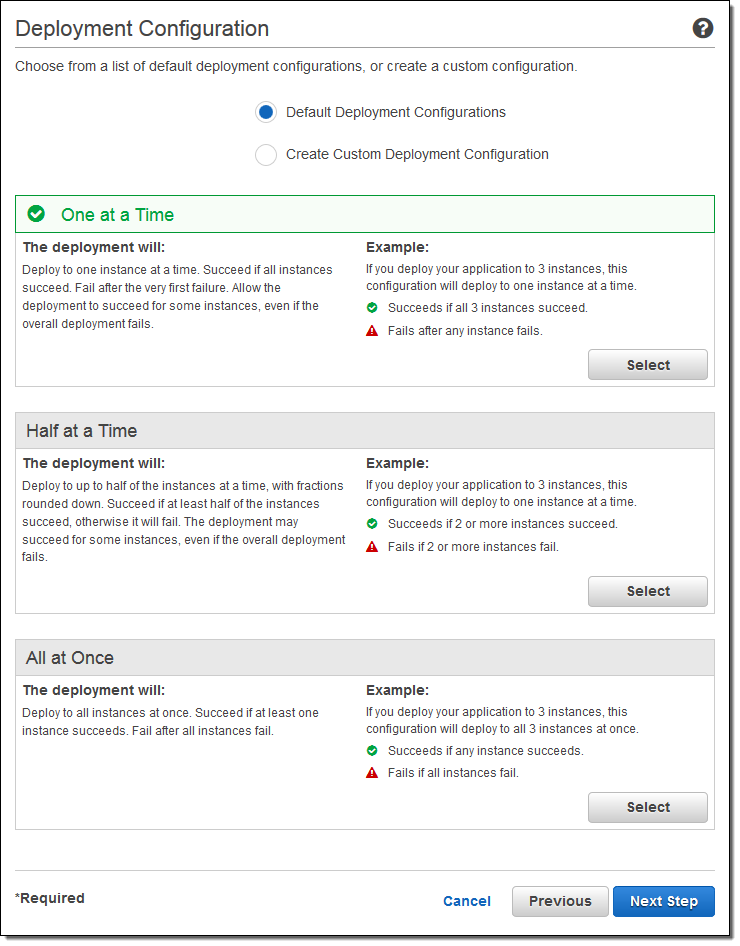Click the Deployment Configuration page title

tap(142, 29)
